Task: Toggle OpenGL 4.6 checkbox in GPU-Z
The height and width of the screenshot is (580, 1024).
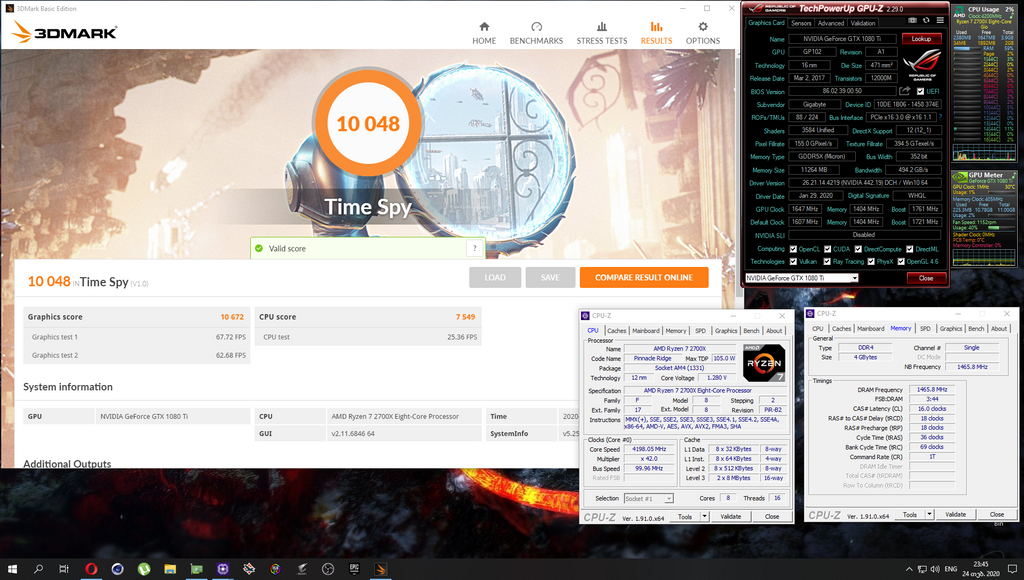Action: point(901,261)
